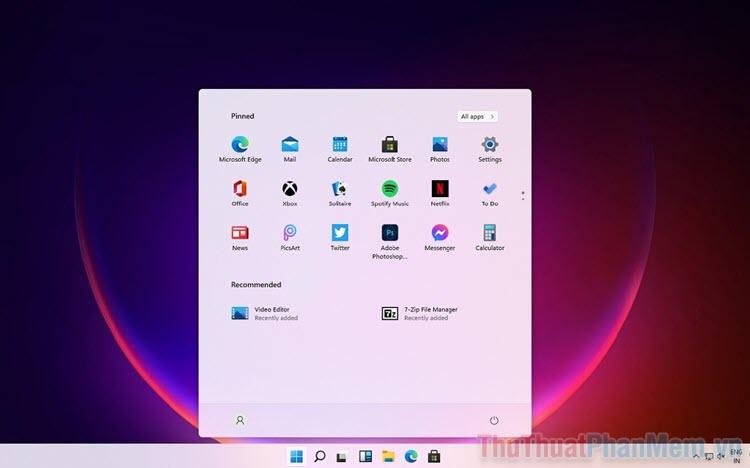Open Spotify Music
Screen dimensions: 750x468
pyautogui.click(x=390, y=193)
